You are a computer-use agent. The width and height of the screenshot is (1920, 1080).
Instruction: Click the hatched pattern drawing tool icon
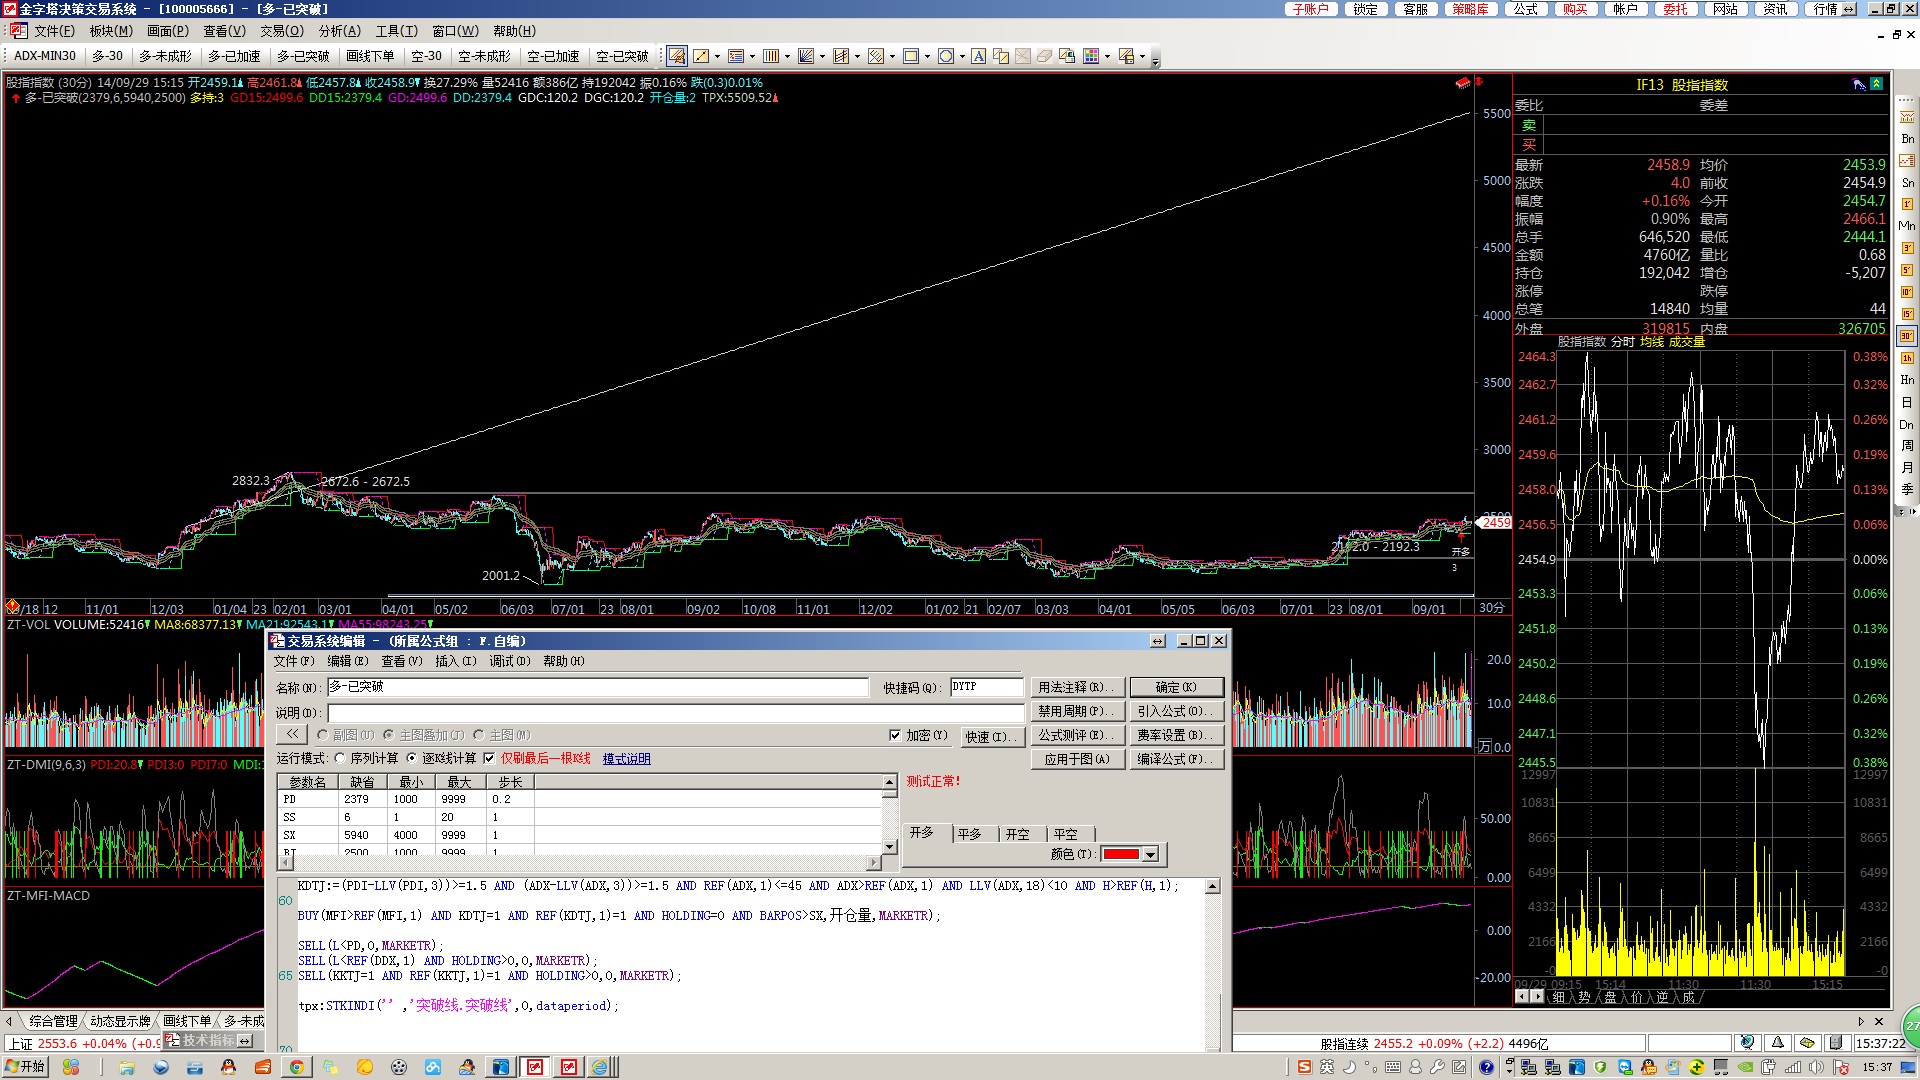pyautogui.click(x=876, y=56)
